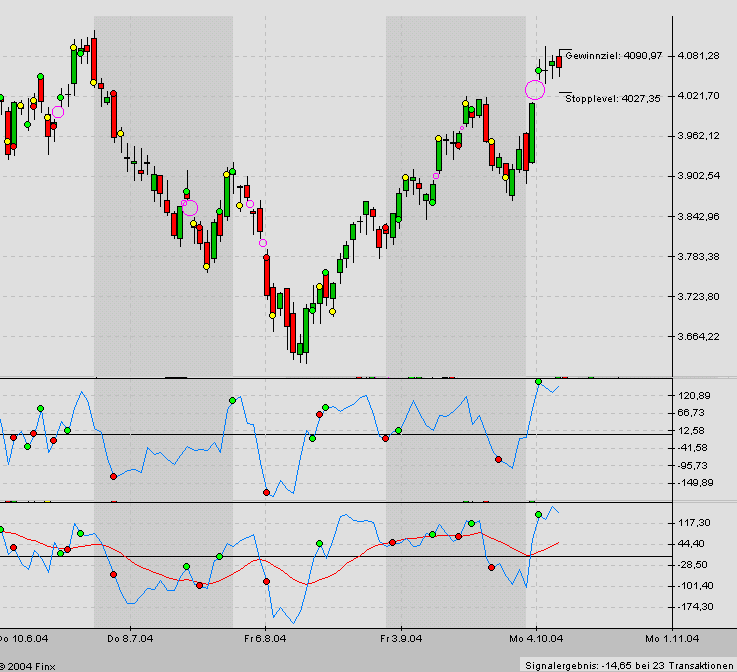
Task: Click the Stopplevel 4027,35 label
Action: tap(612, 98)
